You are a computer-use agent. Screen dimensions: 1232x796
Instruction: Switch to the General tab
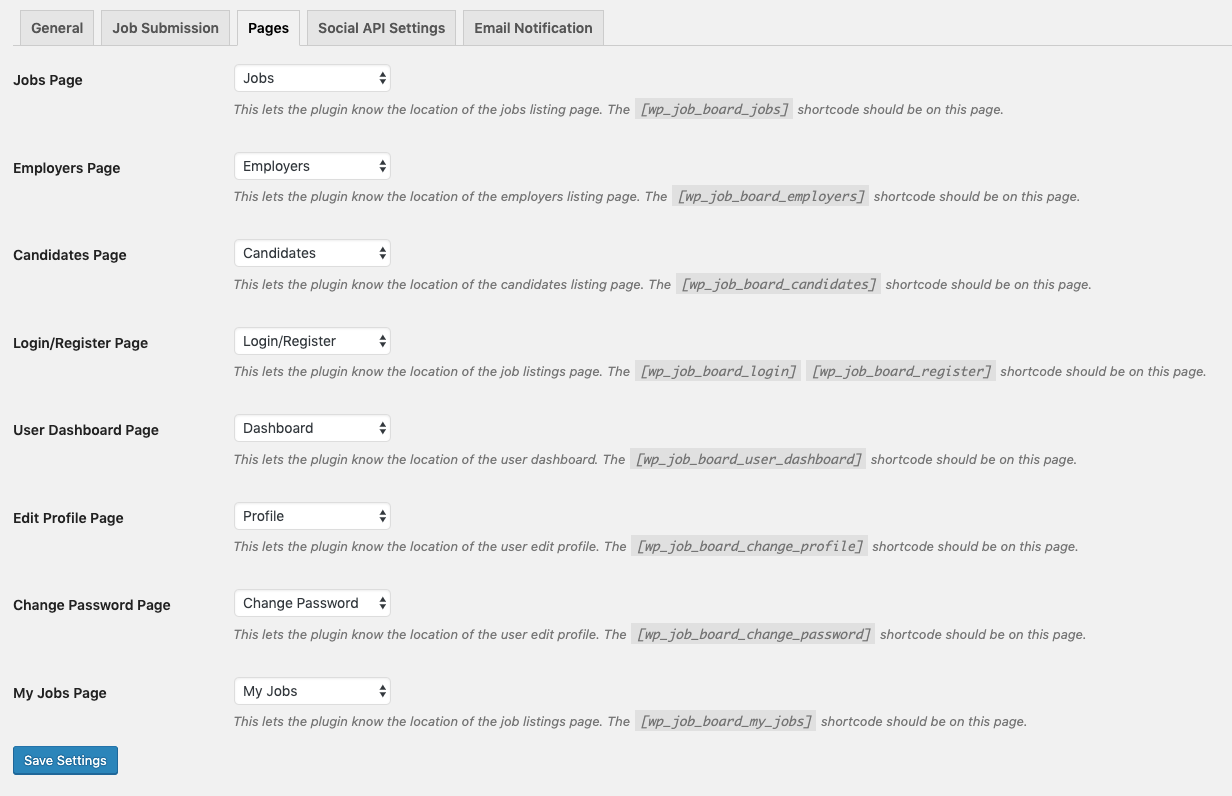coord(57,28)
